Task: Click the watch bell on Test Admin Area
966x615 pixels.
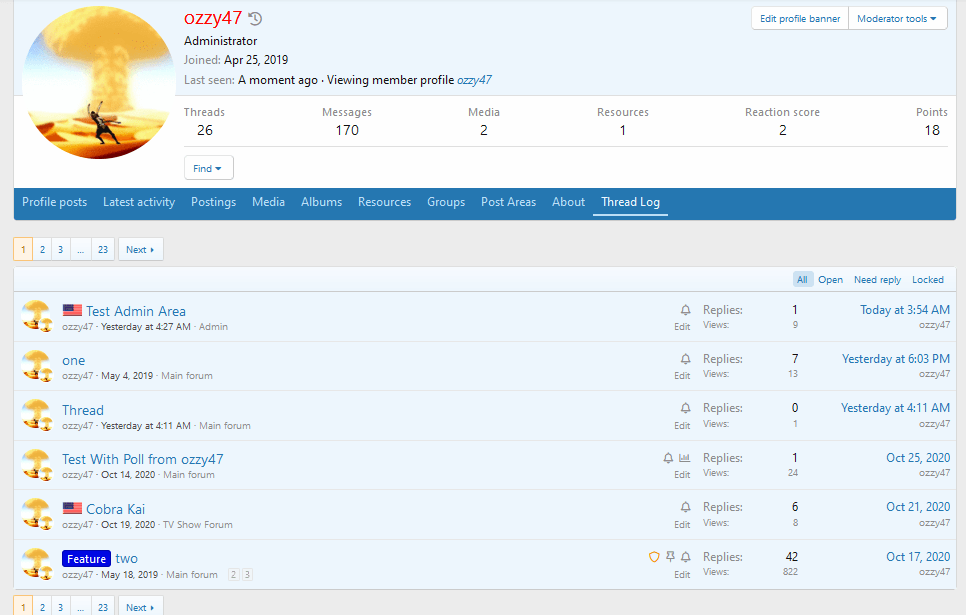Action: point(685,310)
